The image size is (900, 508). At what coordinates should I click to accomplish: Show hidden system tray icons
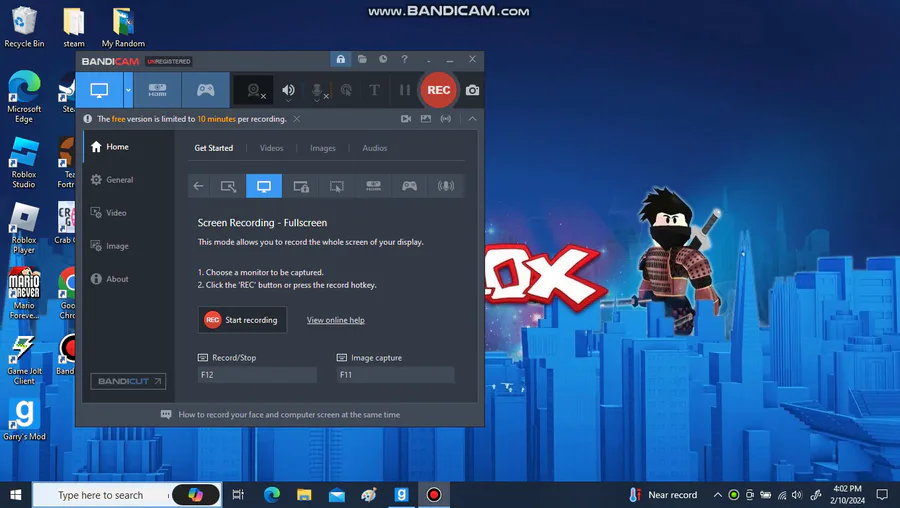click(x=717, y=495)
